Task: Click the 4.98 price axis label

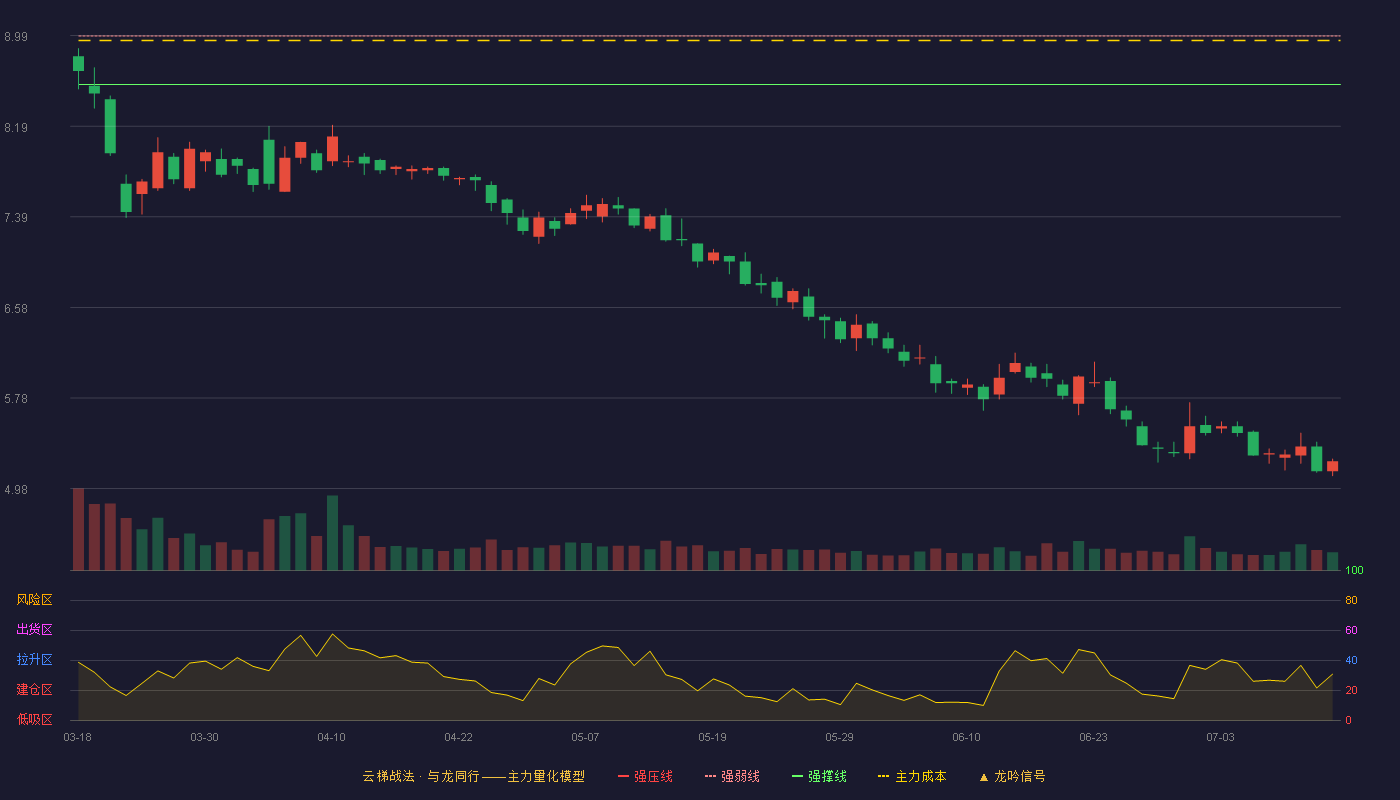Action: [16, 490]
